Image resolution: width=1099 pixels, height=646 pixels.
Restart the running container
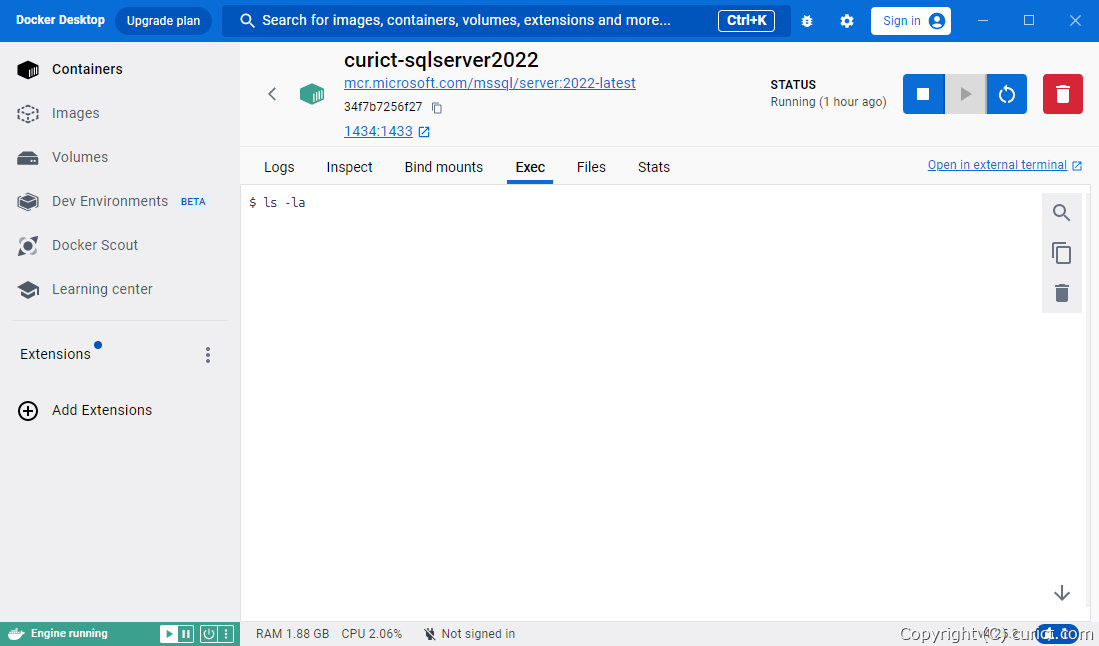[x=1007, y=94]
